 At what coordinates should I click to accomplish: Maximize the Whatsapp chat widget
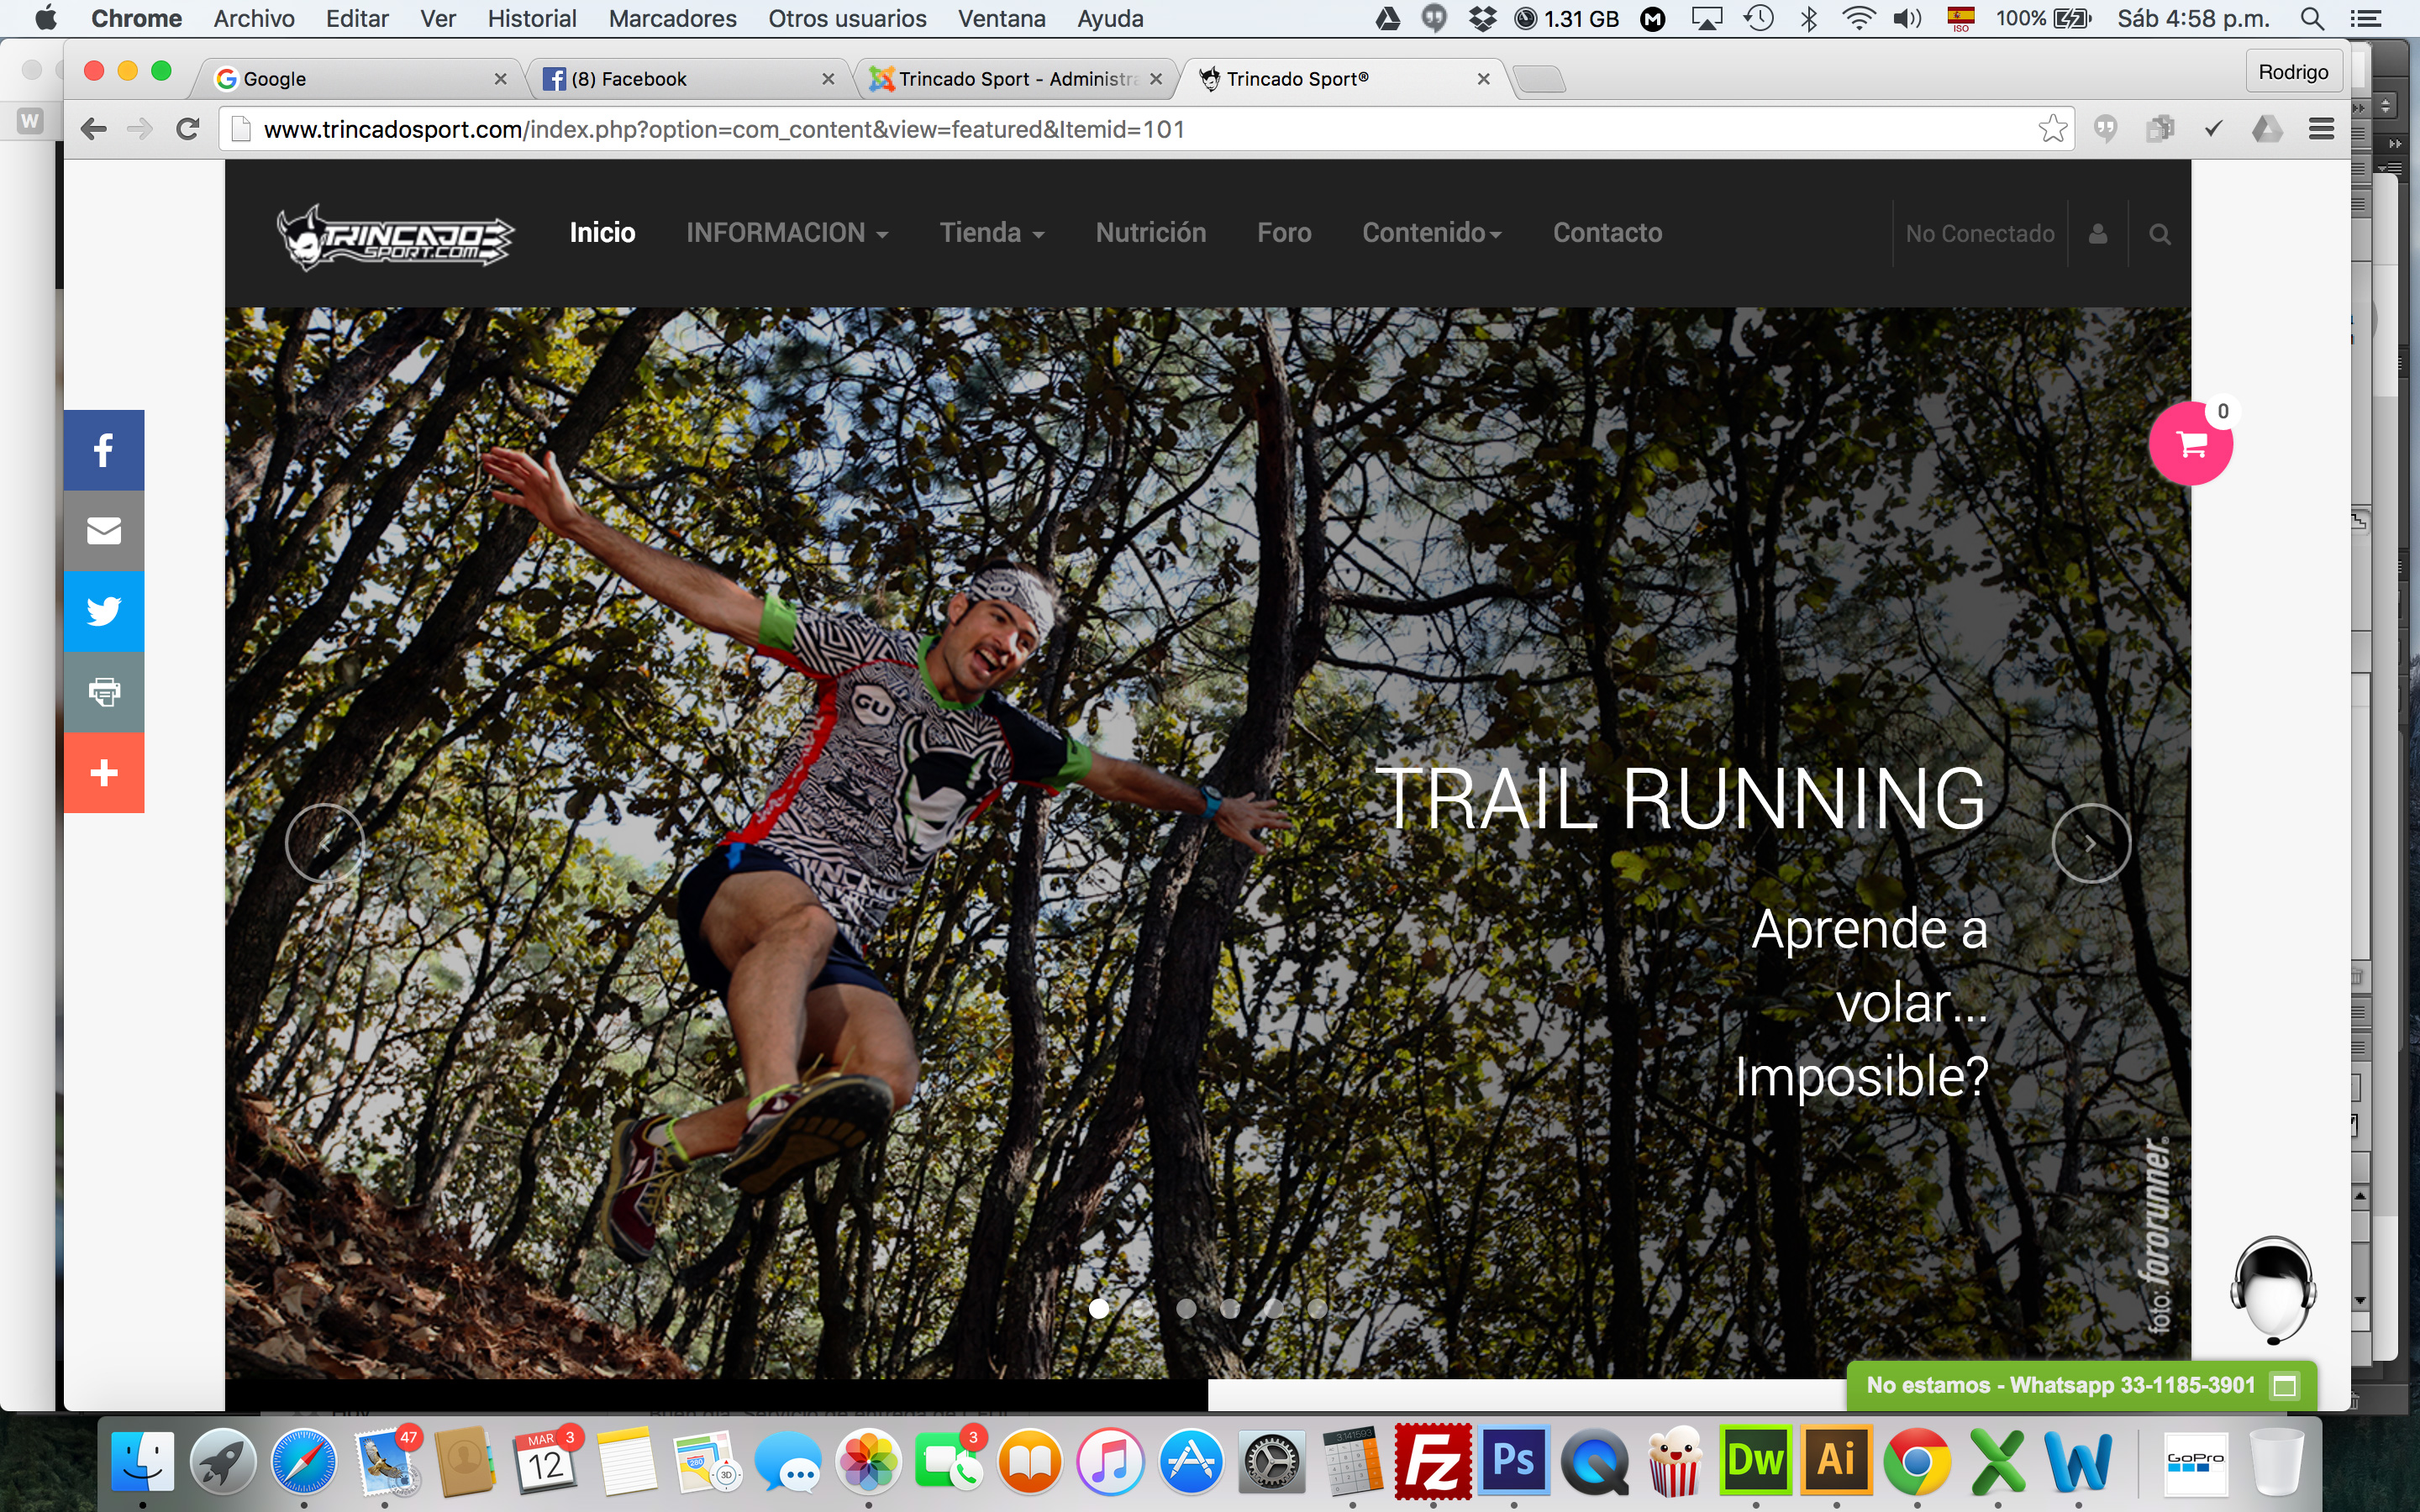pos(2285,1386)
